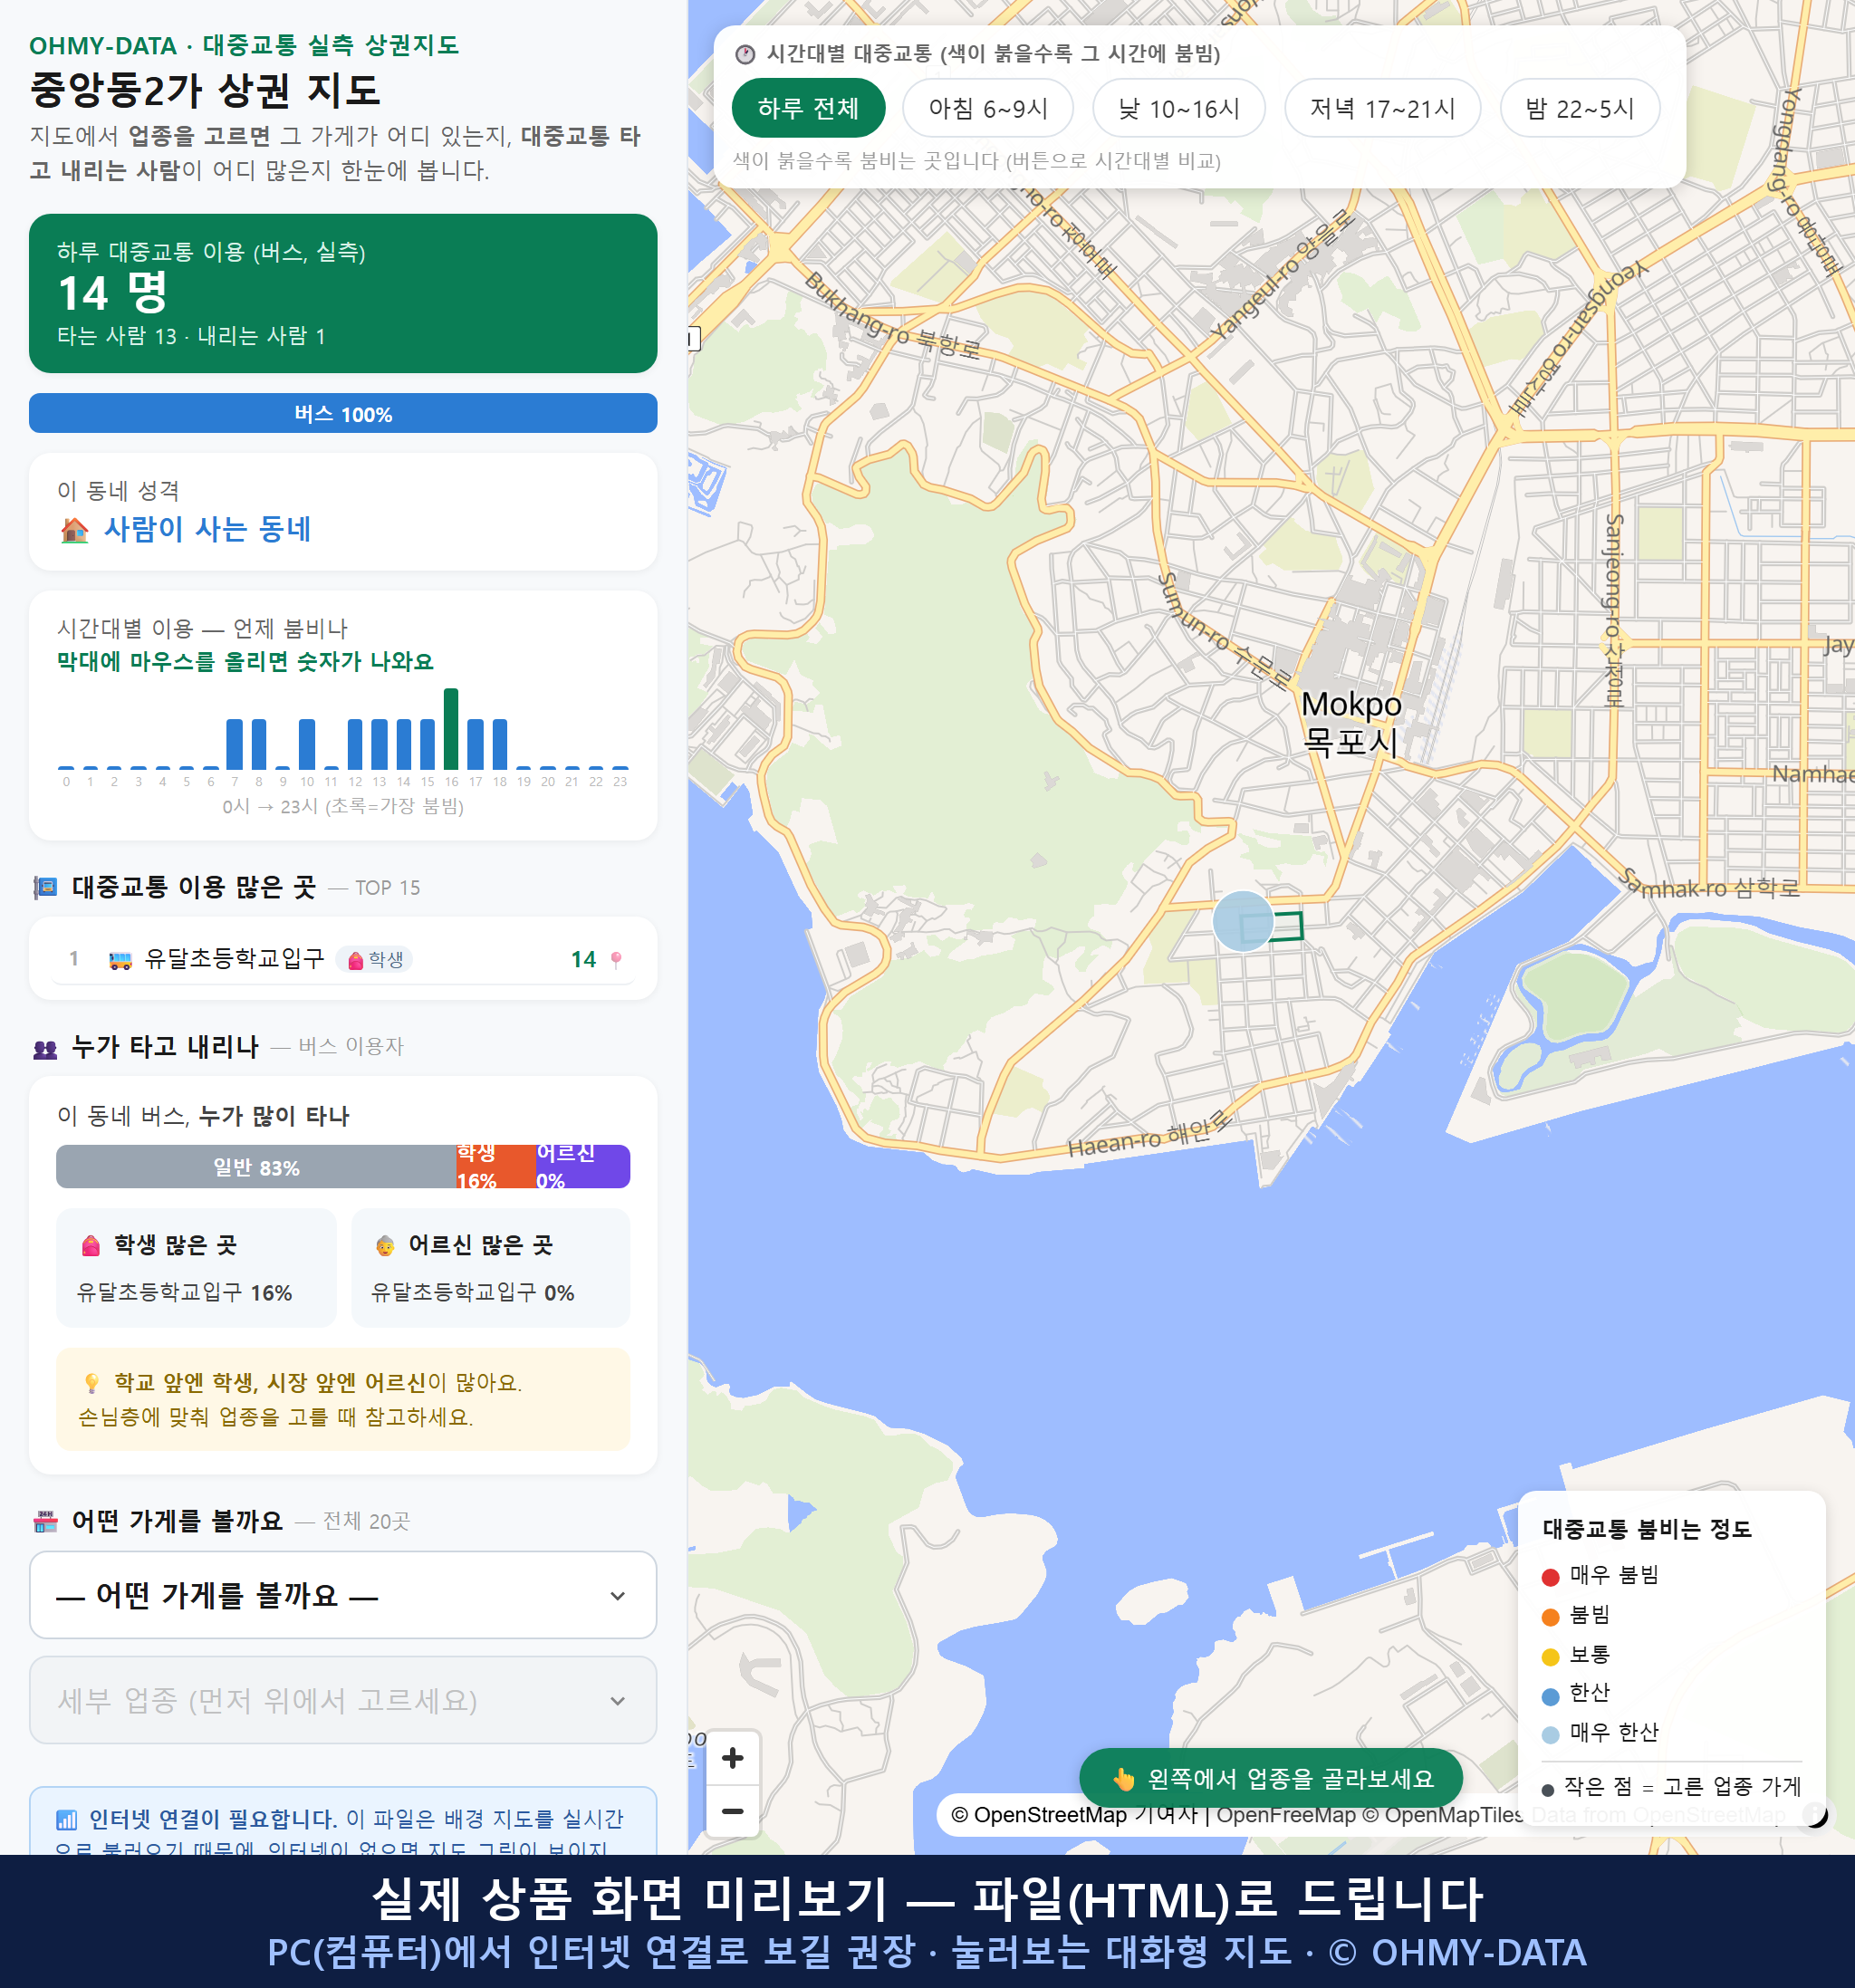Screen dimensions: 1855x1988
Task: Click the Mokpo 목포시 city label on map
Action: click(1351, 723)
